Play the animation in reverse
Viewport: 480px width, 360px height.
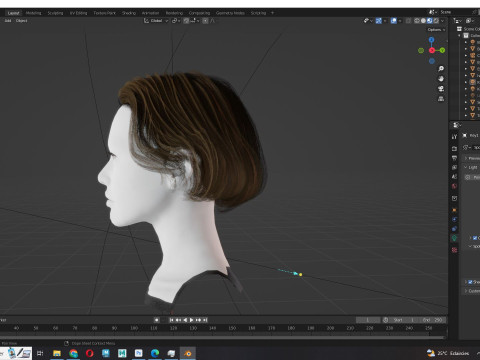(x=185, y=320)
